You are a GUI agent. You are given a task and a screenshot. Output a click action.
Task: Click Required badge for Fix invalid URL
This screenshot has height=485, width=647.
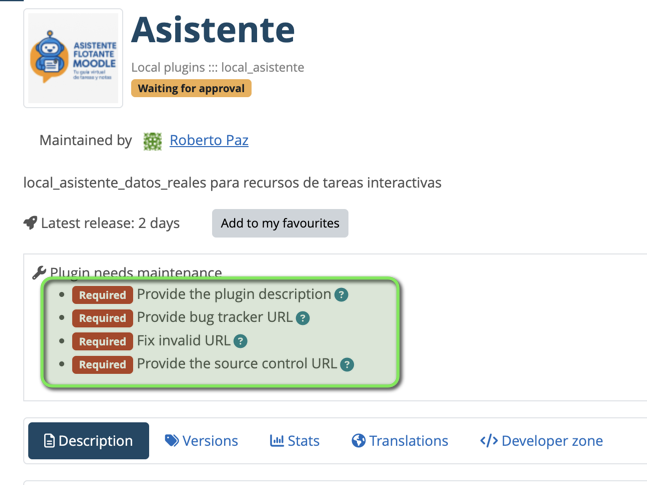[102, 341]
